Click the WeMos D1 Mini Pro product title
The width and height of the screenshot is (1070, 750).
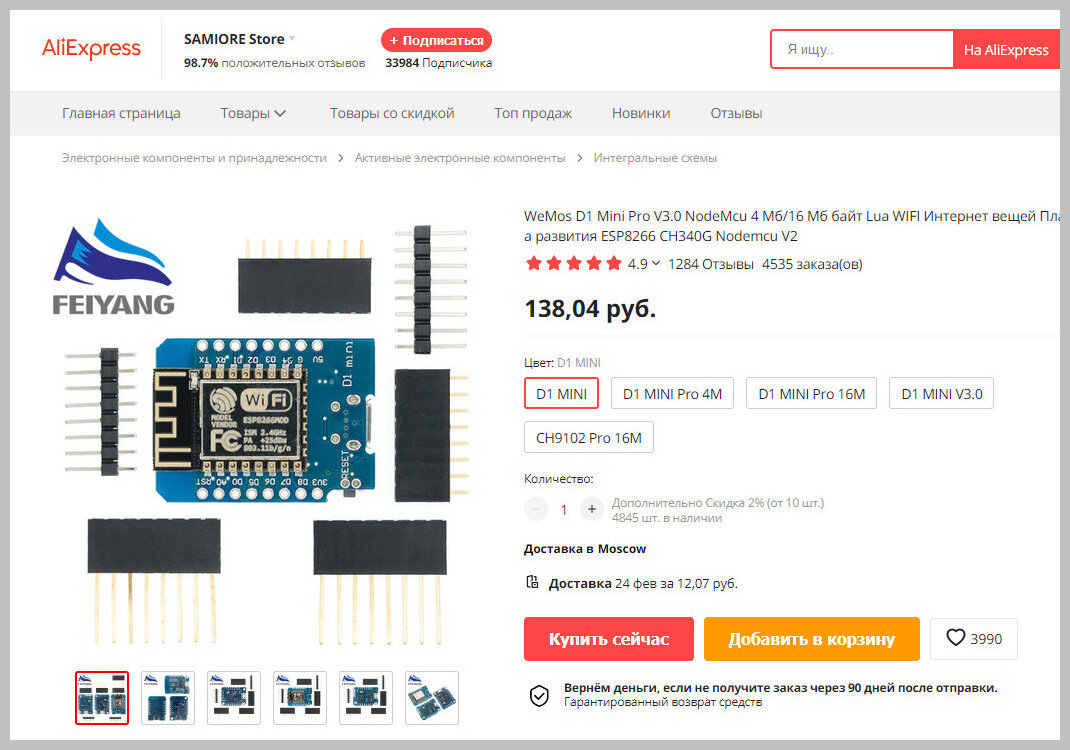tap(792, 226)
